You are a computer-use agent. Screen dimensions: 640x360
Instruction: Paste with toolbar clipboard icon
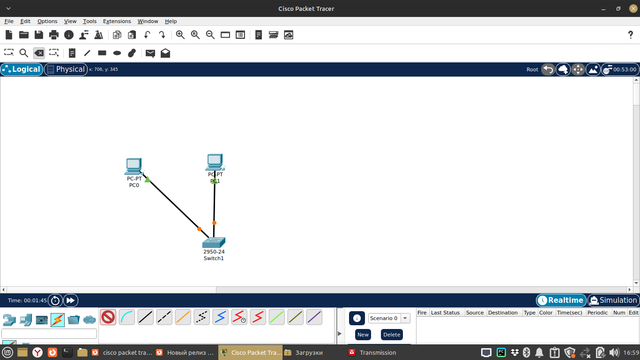coord(132,35)
